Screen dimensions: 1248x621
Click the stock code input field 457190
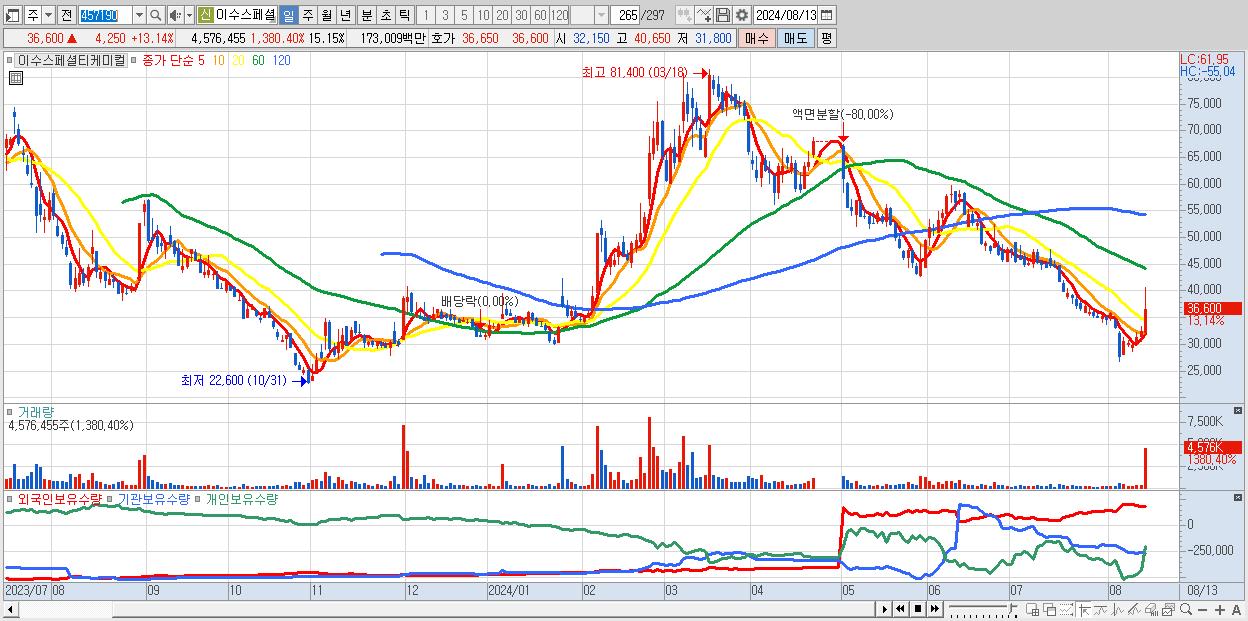click(104, 15)
